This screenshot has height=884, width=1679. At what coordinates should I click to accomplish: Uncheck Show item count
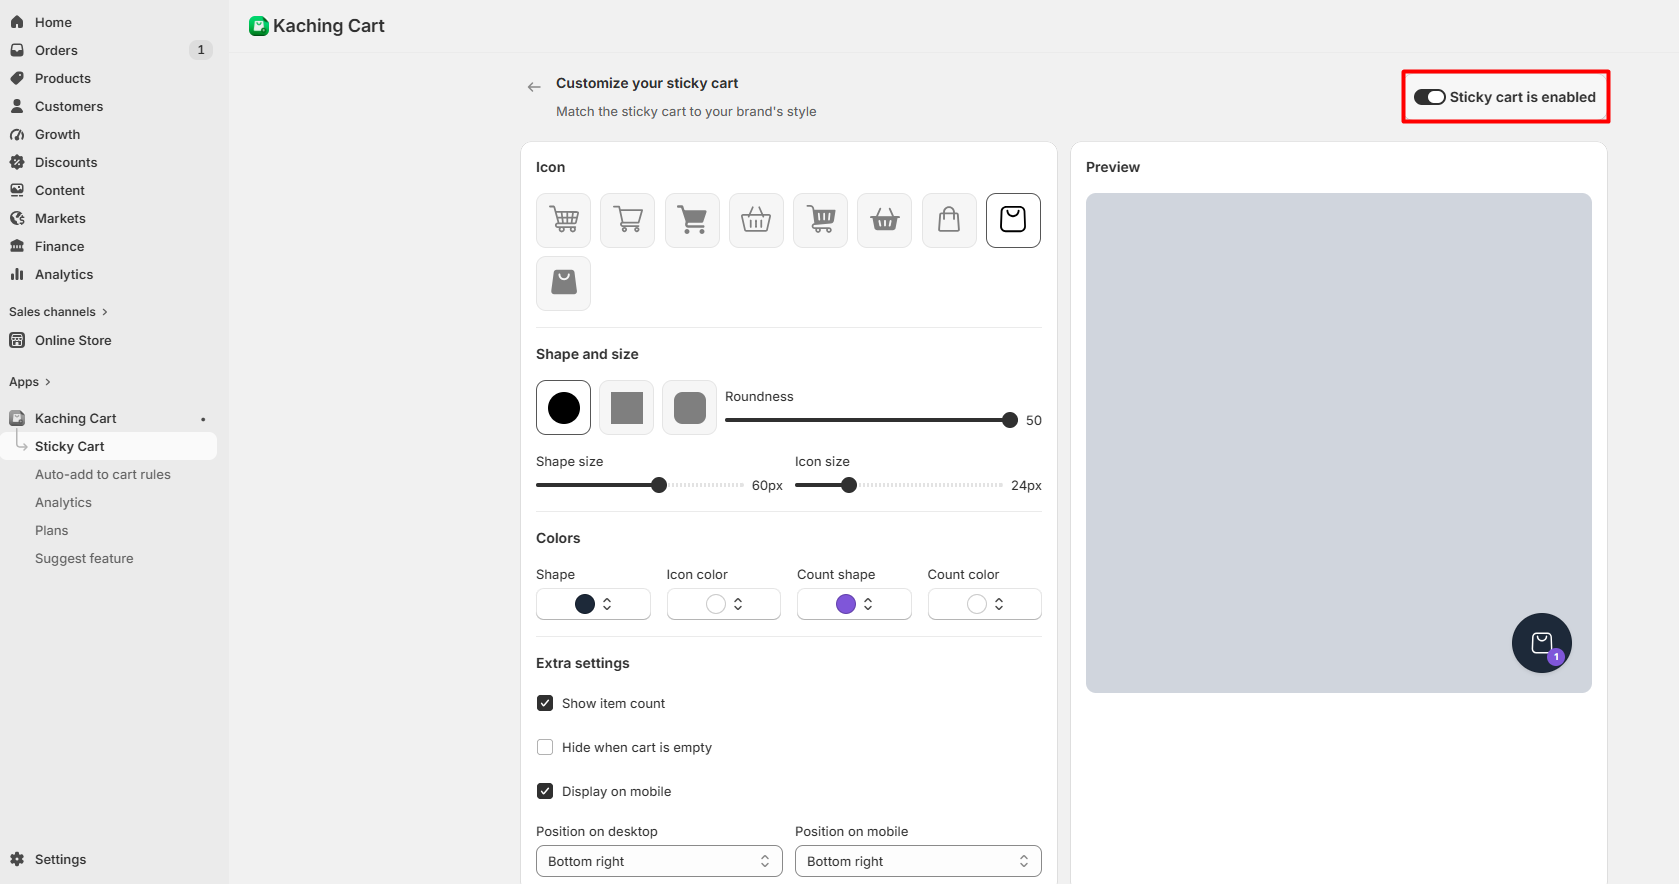[x=545, y=703]
